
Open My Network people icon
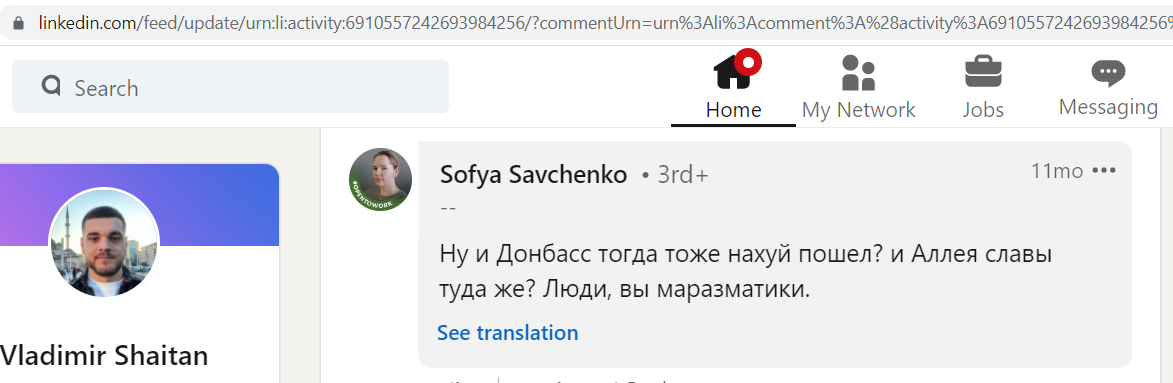858,73
